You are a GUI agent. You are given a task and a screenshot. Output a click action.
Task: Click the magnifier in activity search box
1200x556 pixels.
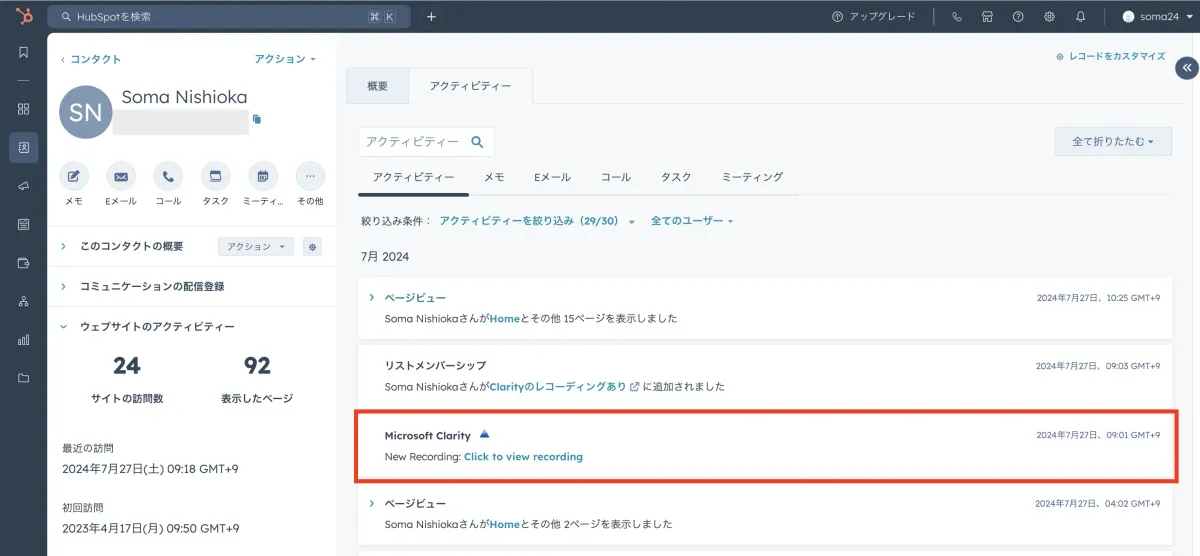(478, 142)
